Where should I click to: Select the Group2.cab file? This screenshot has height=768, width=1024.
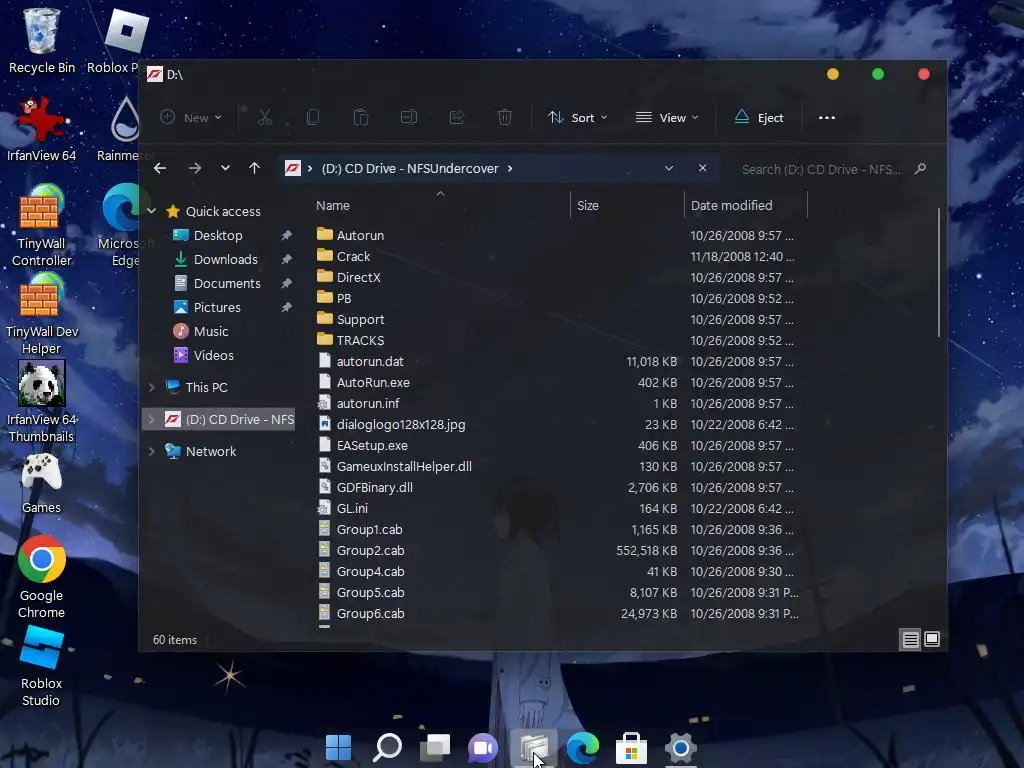click(x=370, y=551)
